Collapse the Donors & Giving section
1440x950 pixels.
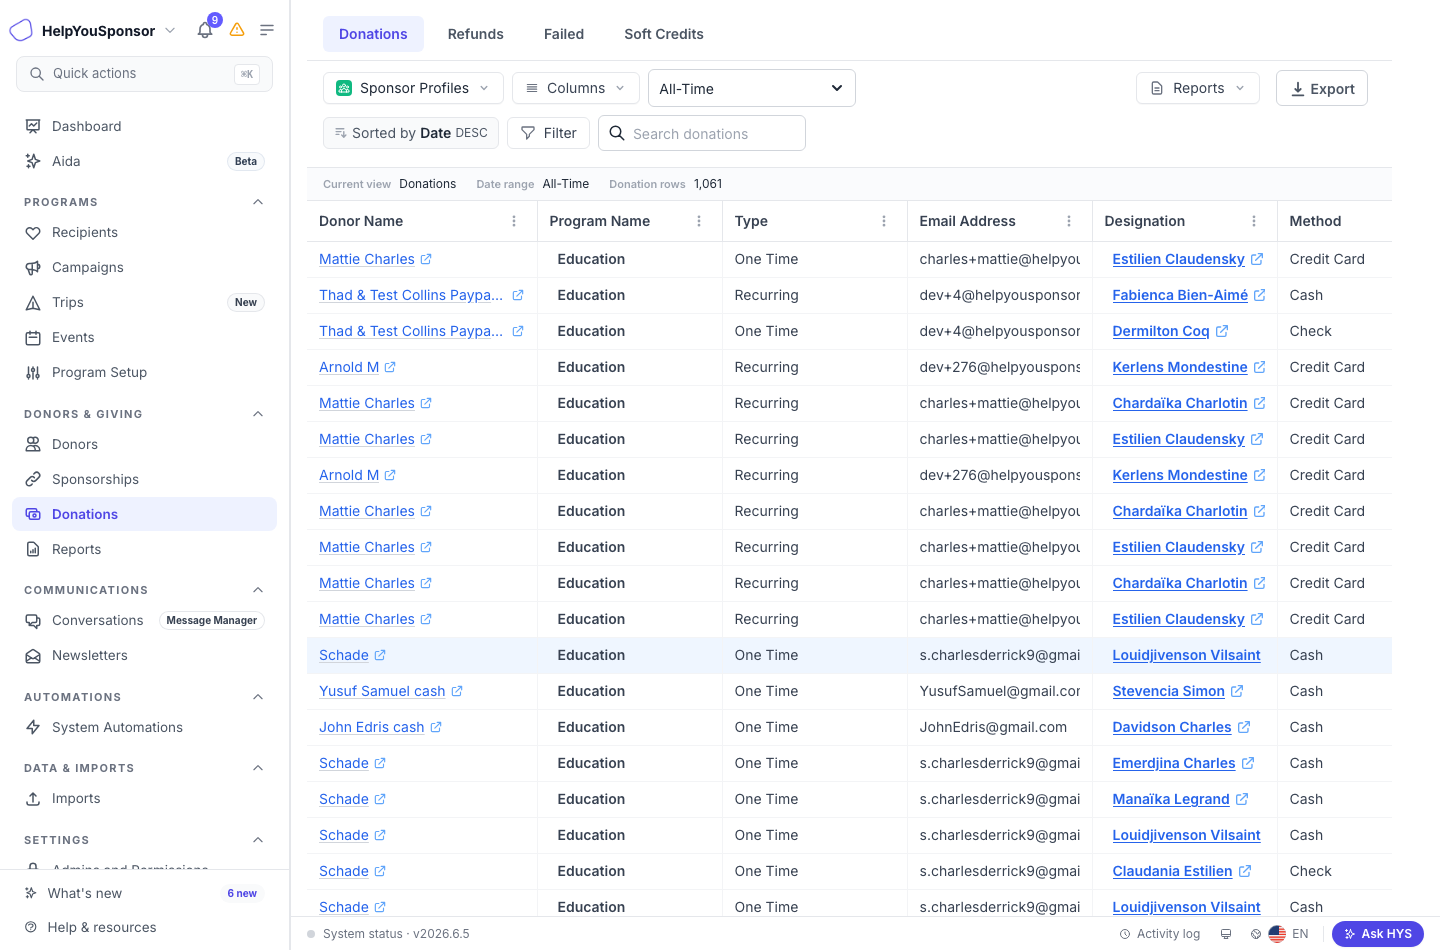click(x=258, y=414)
